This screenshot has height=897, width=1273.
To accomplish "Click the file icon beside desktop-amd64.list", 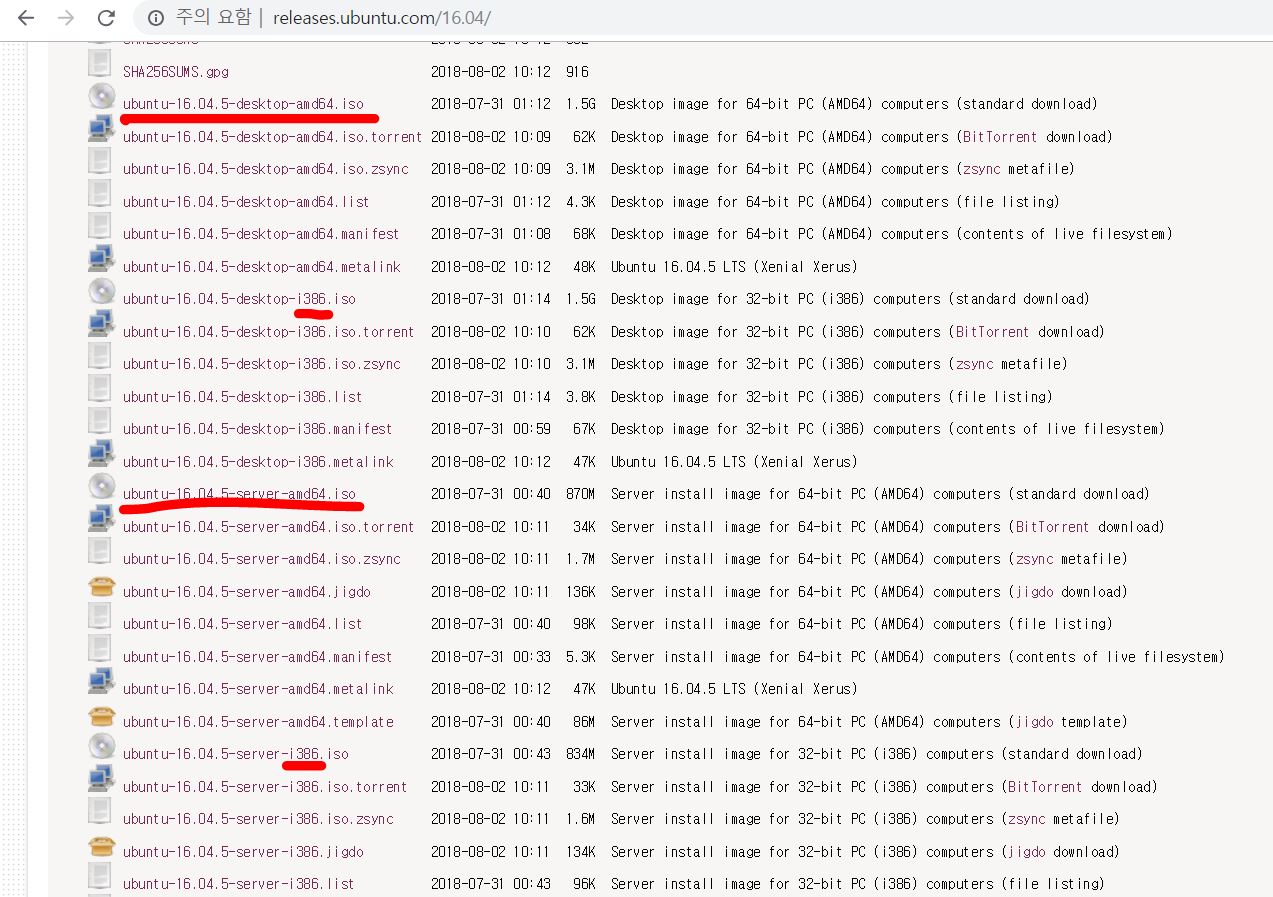I will tap(100, 194).
